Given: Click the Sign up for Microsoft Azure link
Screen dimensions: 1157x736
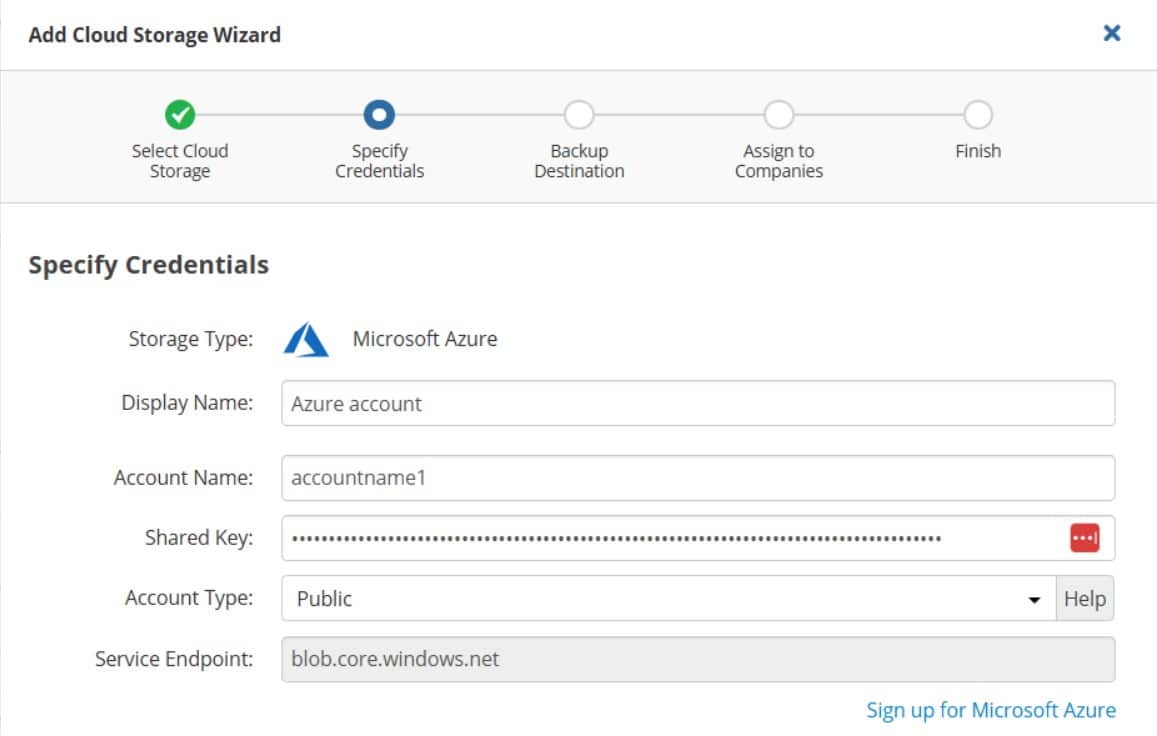Looking at the screenshot, I should [991, 710].
